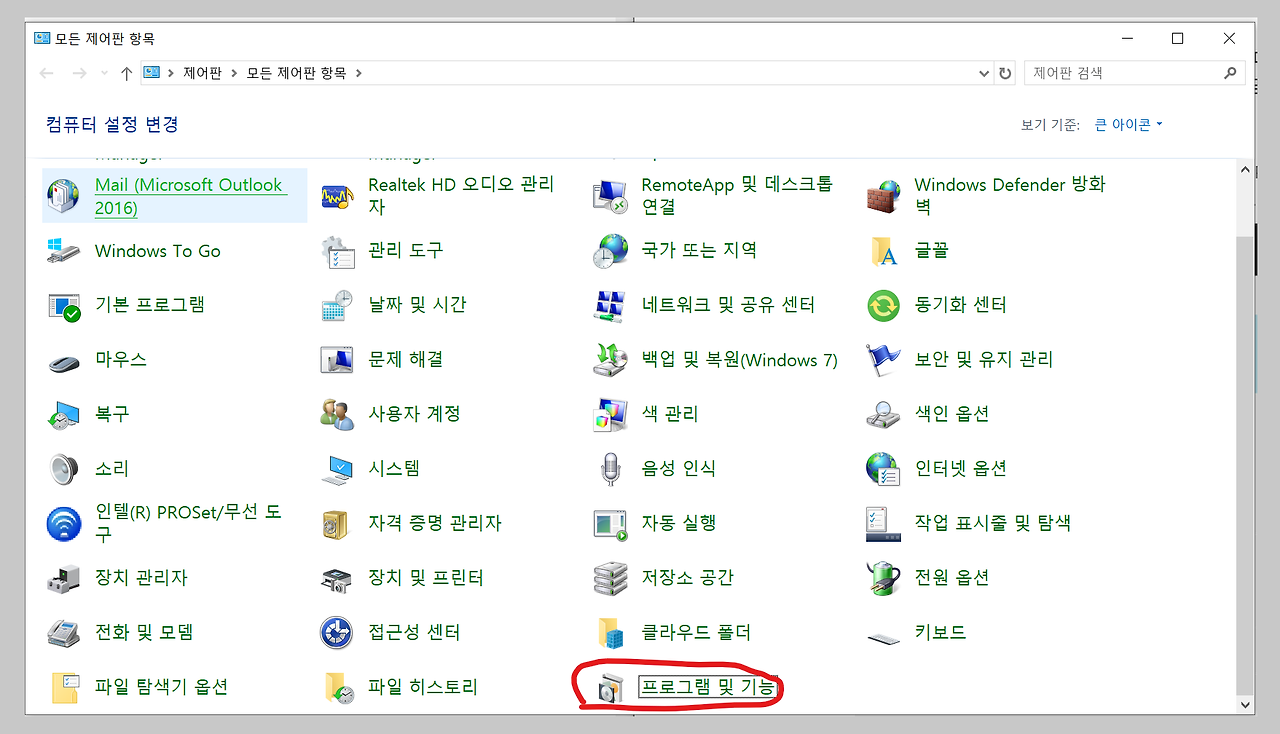Image resolution: width=1280 pixels, height=734 pixels.
Task: Click the 기본 프로그램 icon
Action: [x=63, y=305]
